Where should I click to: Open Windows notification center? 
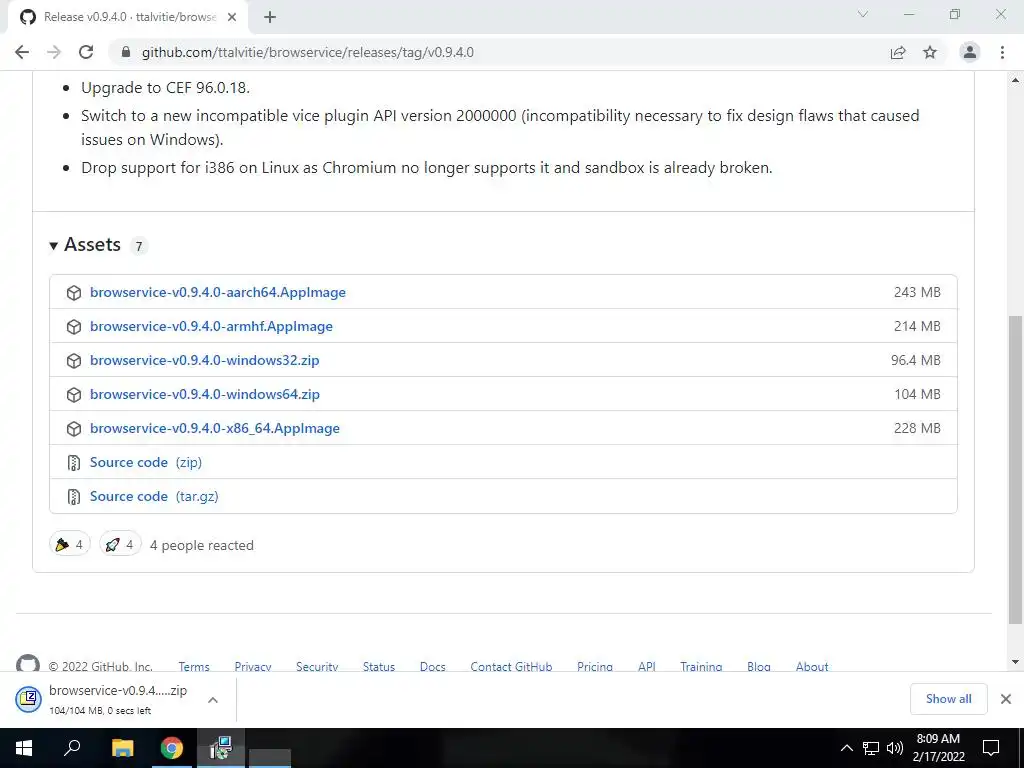991,748
